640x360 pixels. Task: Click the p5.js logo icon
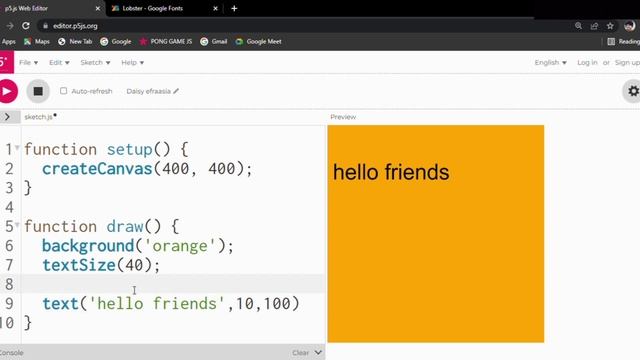(x=6, y=62)
